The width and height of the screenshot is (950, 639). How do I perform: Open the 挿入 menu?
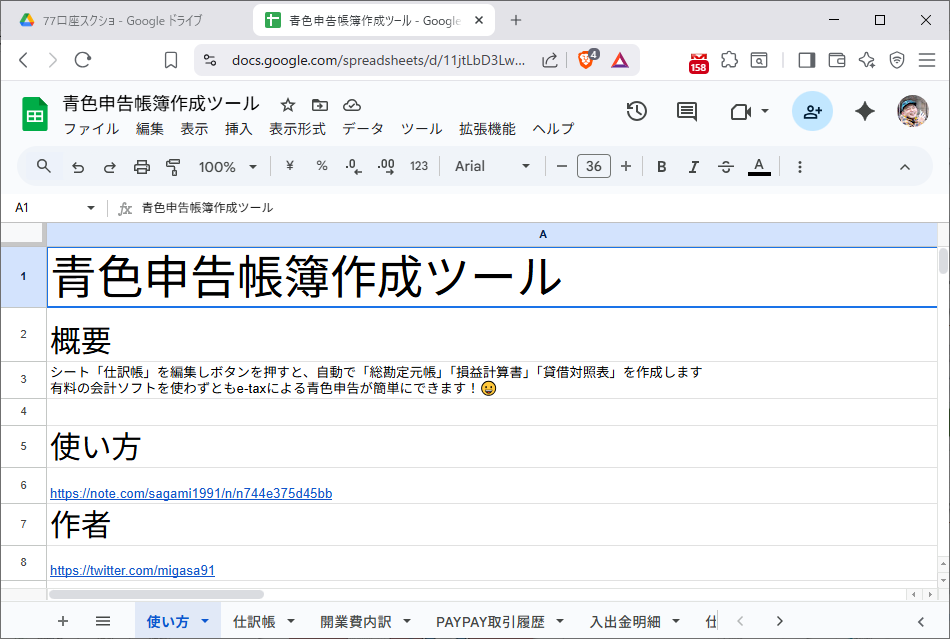point(238,128)
